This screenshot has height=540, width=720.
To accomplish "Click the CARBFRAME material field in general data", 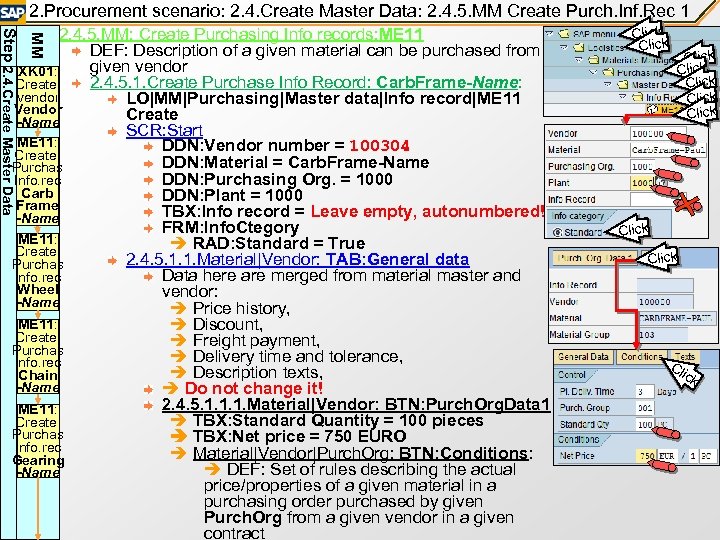I will click(676, 318).
